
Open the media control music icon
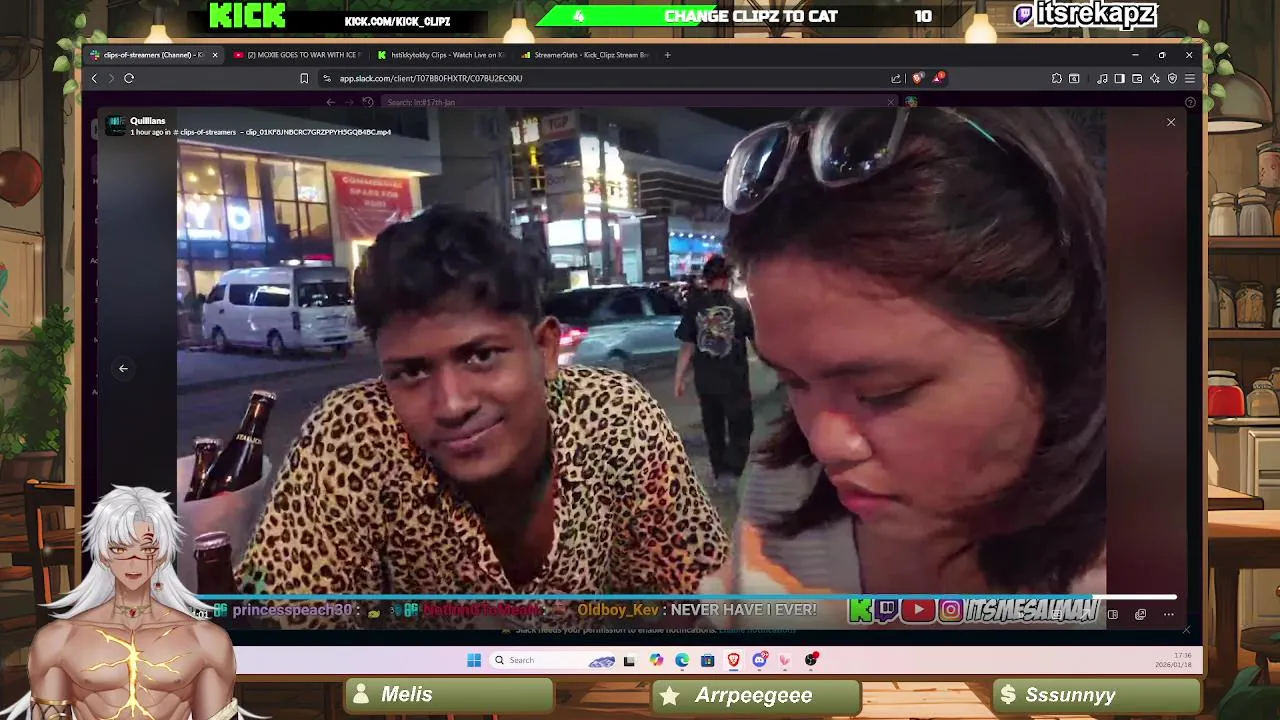click(1102, 78)
